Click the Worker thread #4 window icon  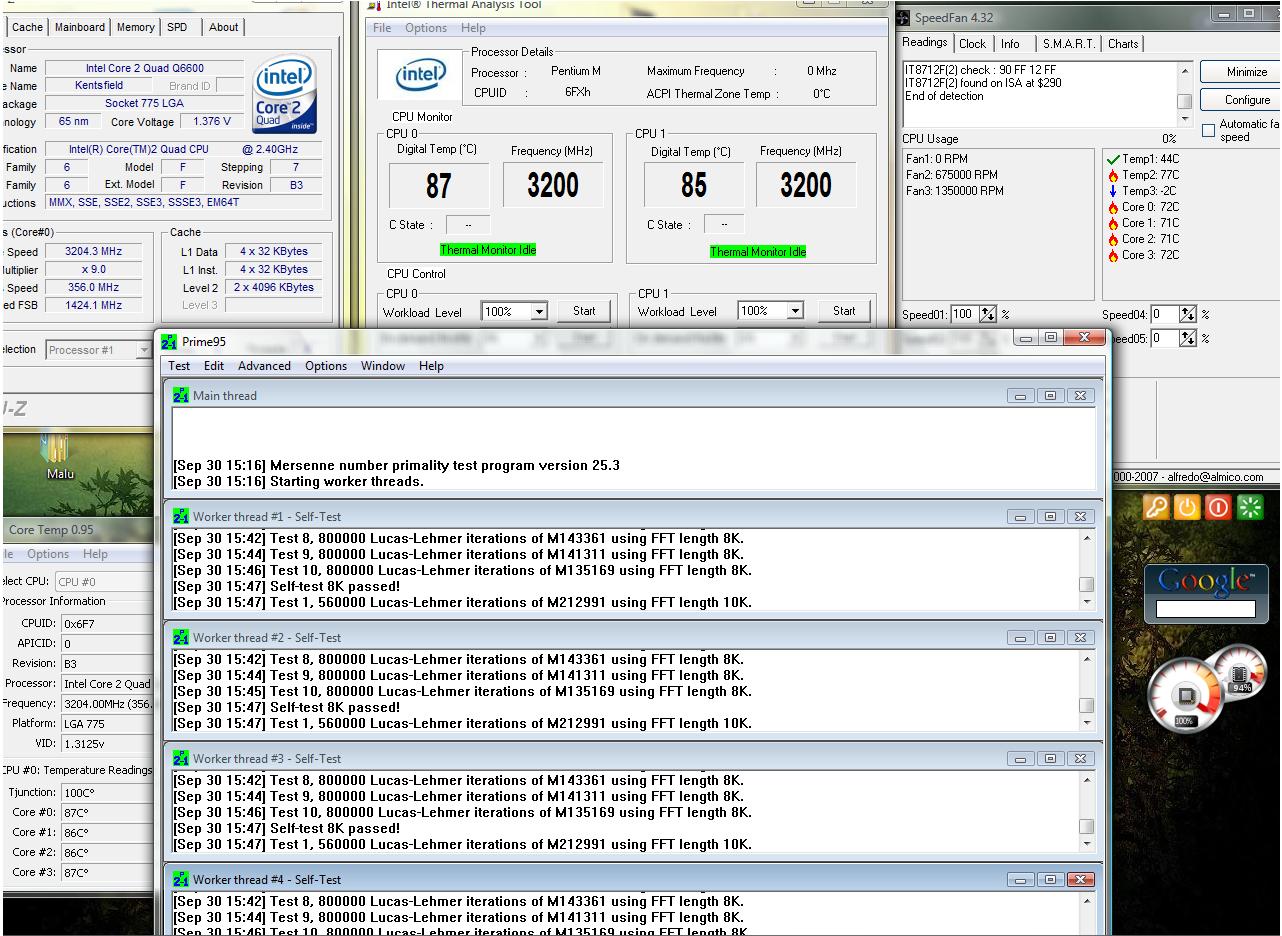pyautogui.click(x=181, y=880)
